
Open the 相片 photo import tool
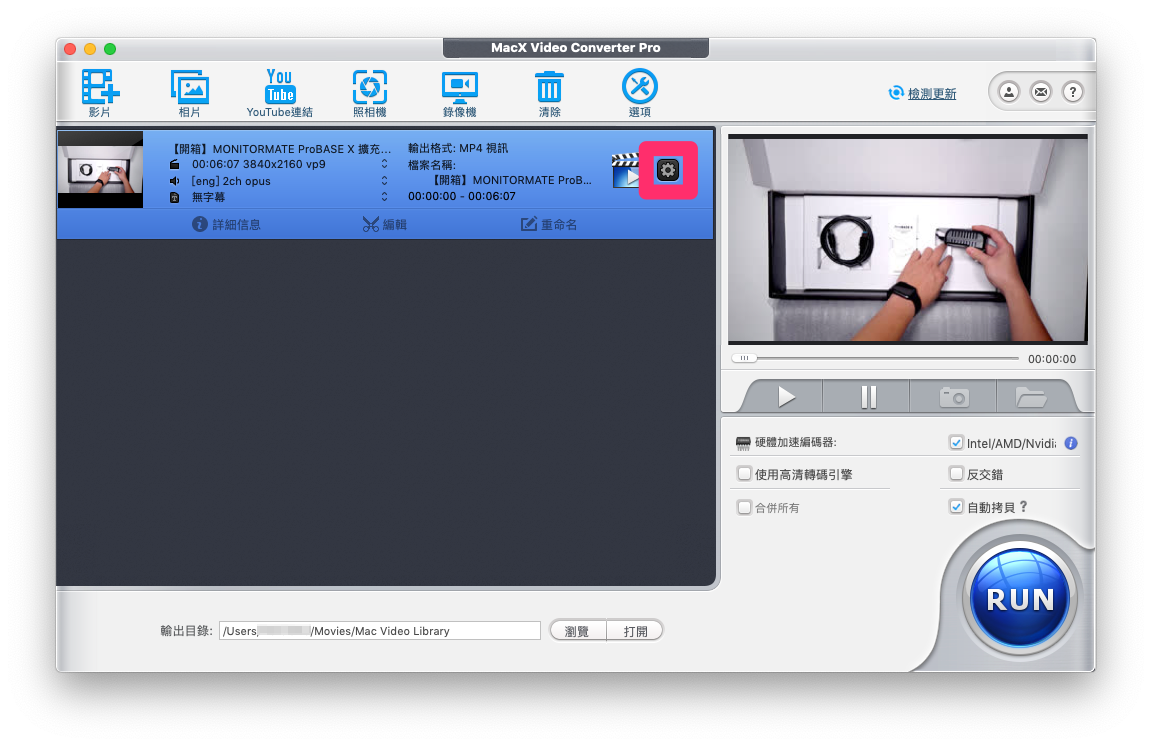pyautogui.click(x=190, y=87)
